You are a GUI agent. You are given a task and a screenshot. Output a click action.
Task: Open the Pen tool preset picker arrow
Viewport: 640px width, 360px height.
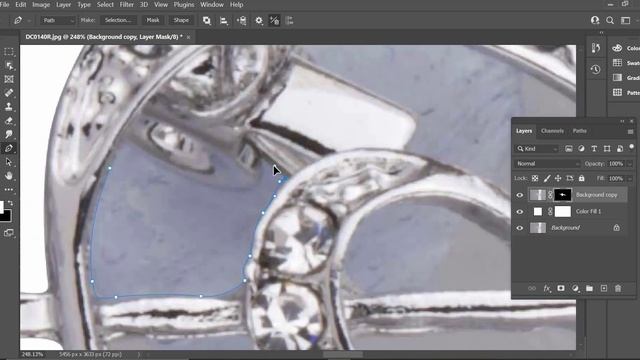coord(29,20)
